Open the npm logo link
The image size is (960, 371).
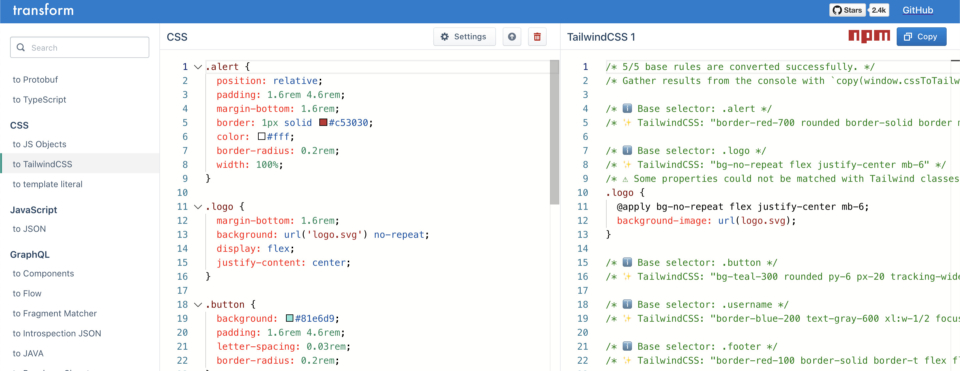point(869,36)
